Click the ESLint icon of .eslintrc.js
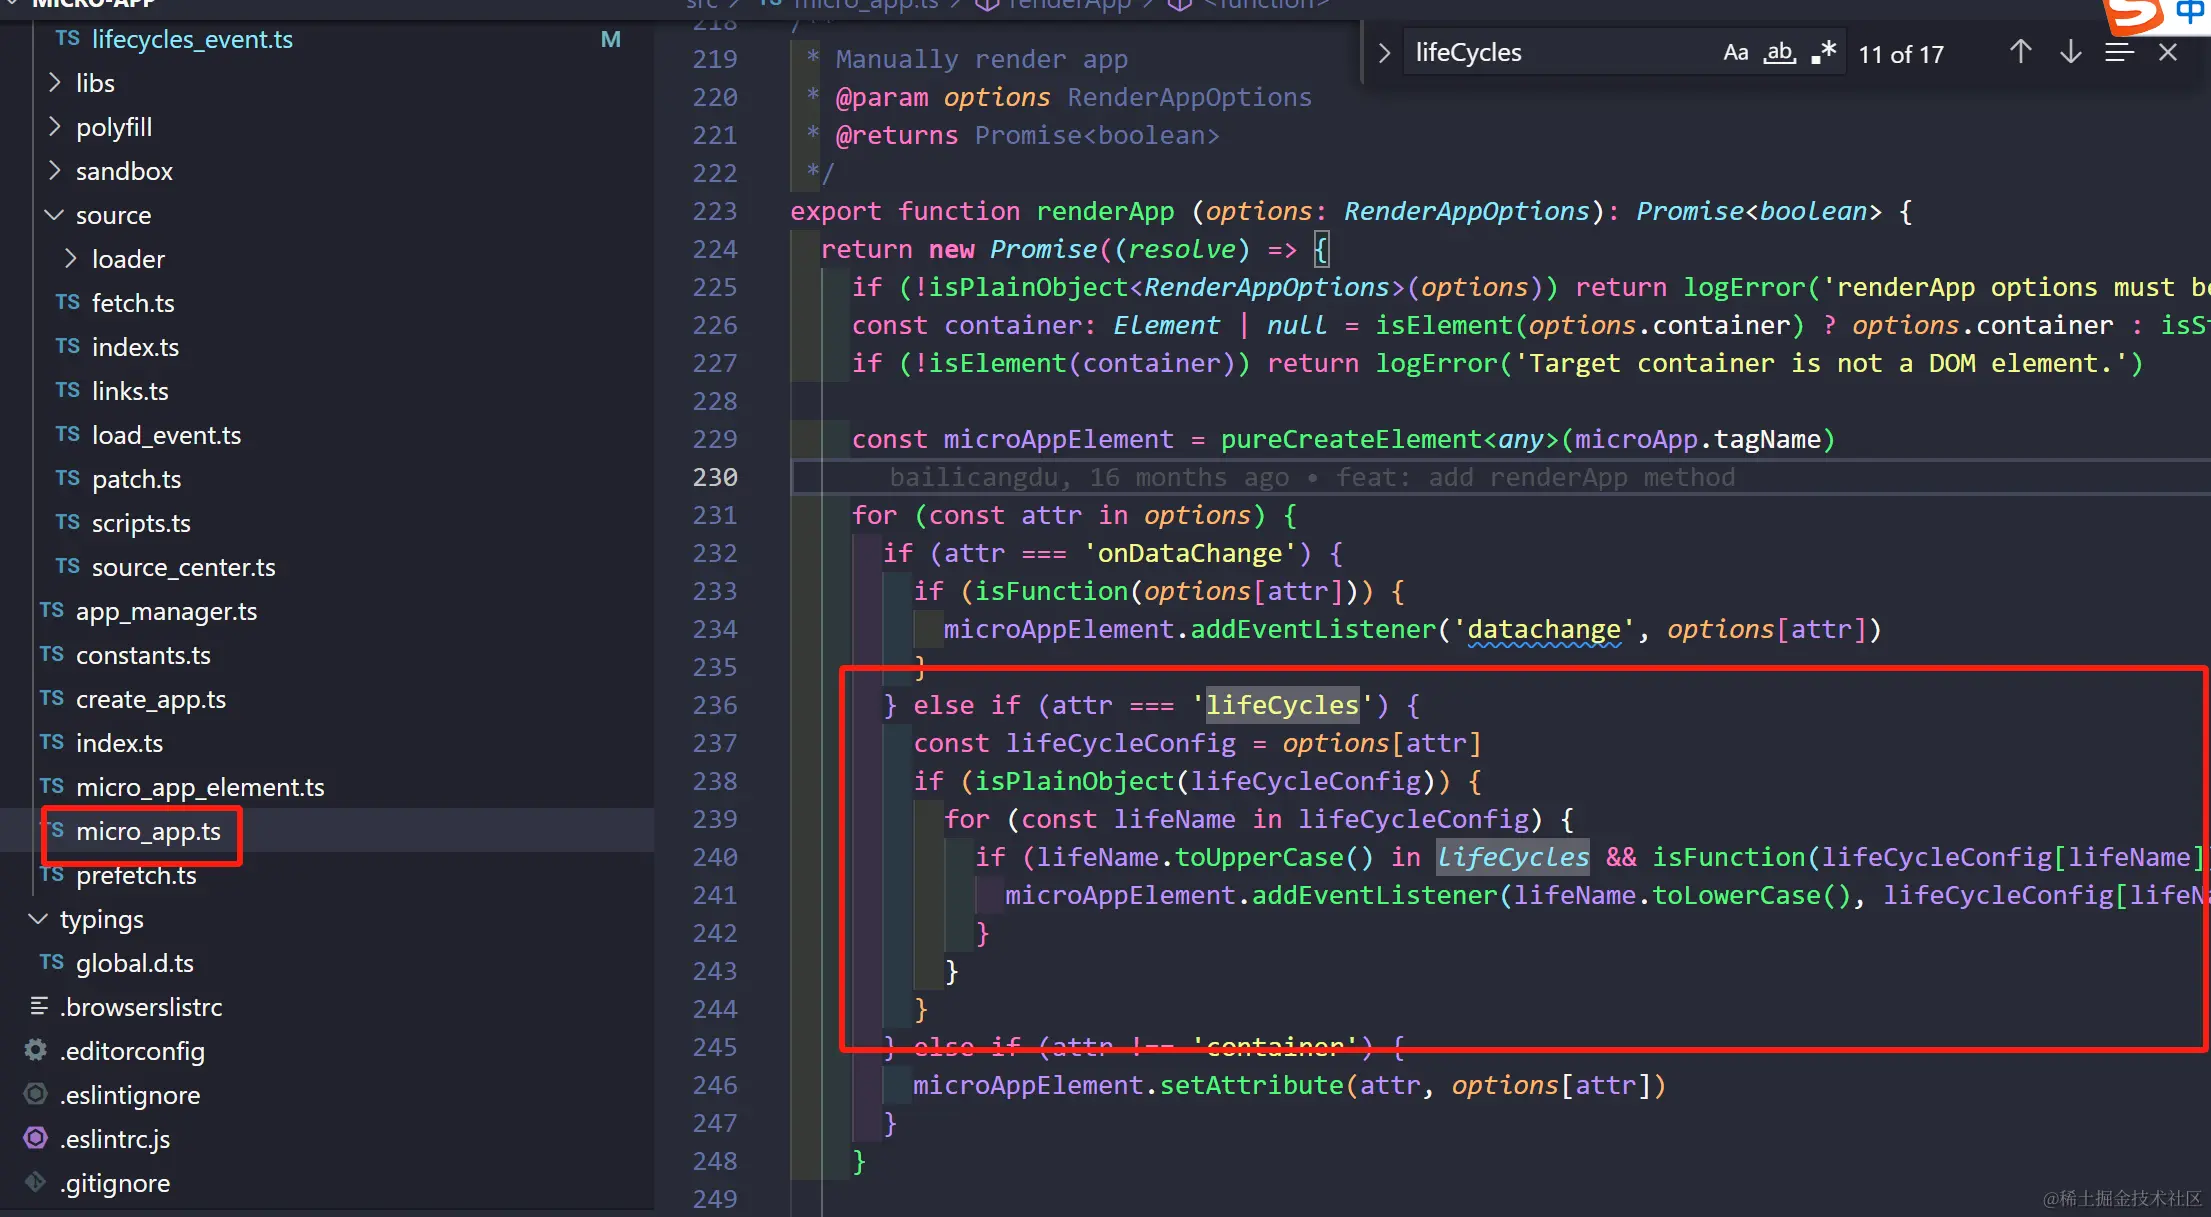Screen dimensions: 2211x1217 (x=36, y=1138)
